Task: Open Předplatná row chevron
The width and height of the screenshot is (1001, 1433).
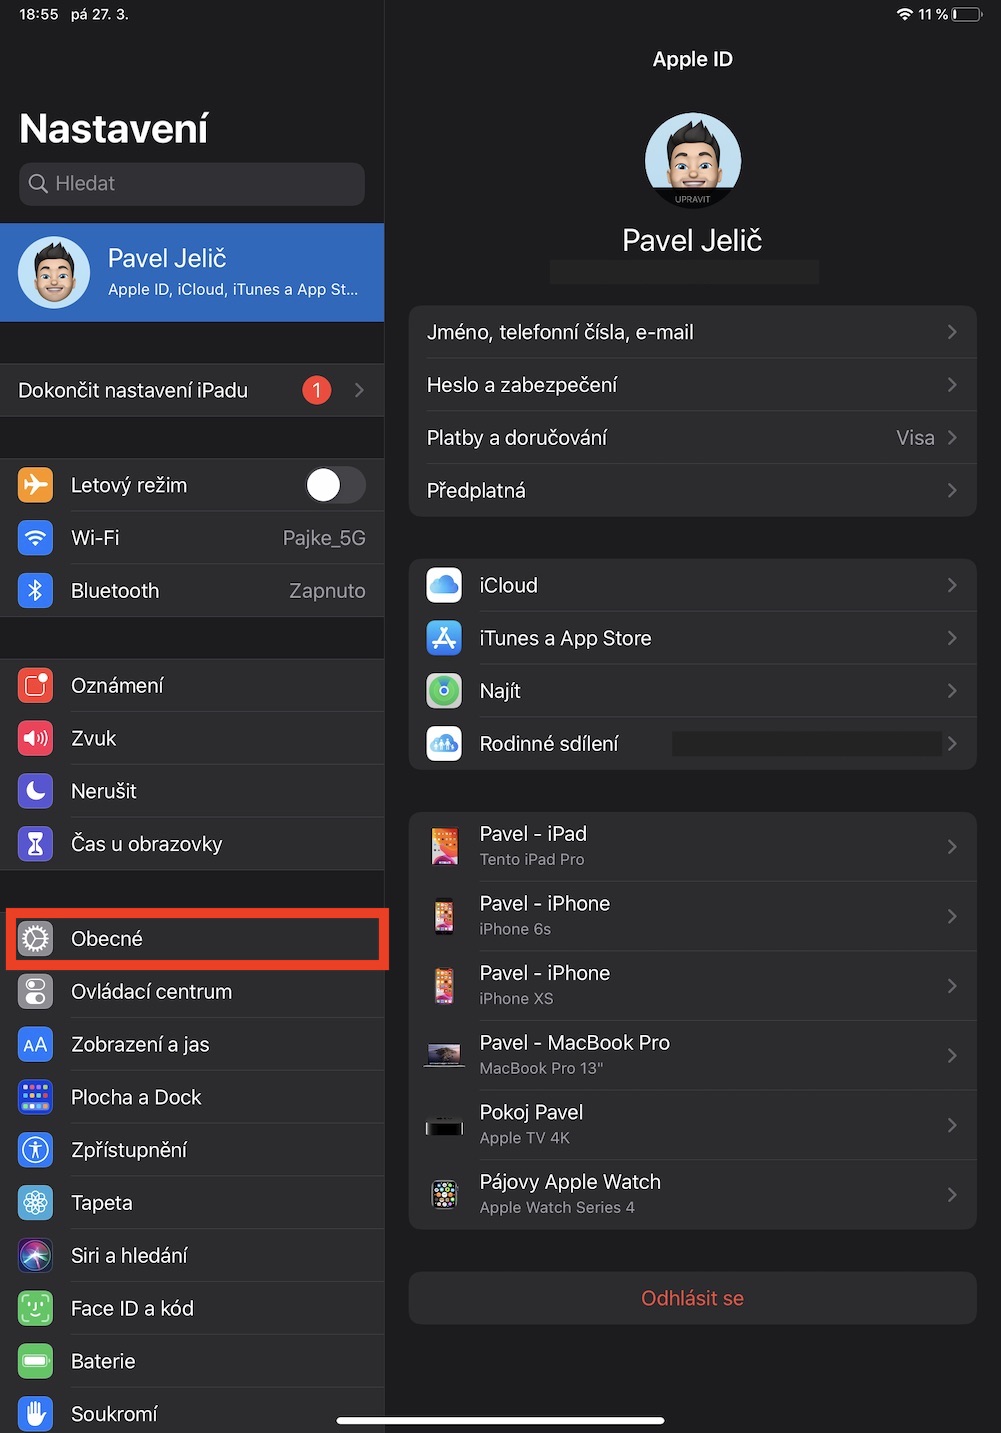Action: [x=952, y=490]
